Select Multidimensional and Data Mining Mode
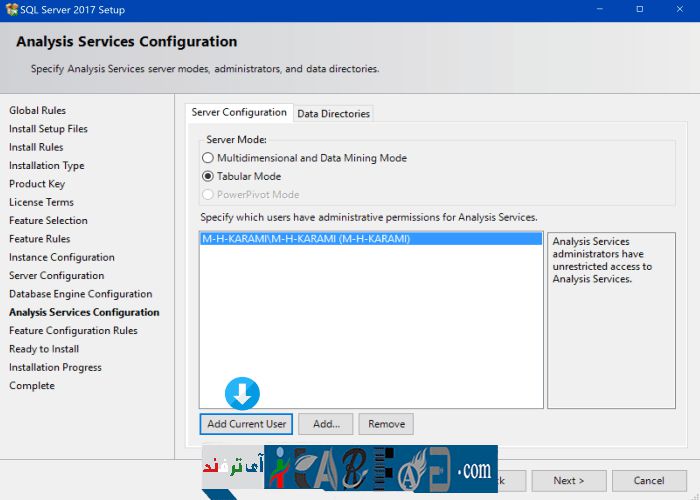Viewport: 700px width, 500px height. coord(208,158)
